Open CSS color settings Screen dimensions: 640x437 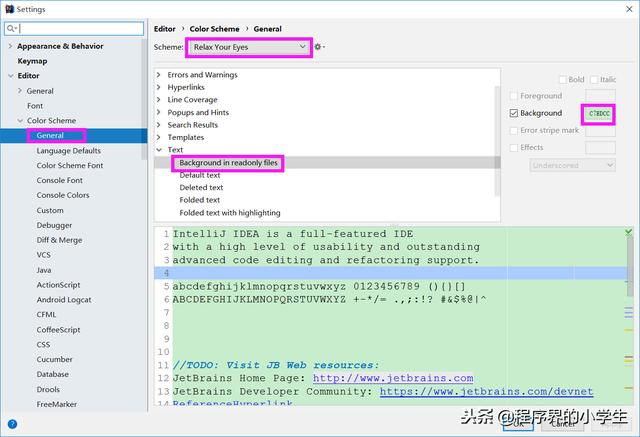tap(43, 344)
